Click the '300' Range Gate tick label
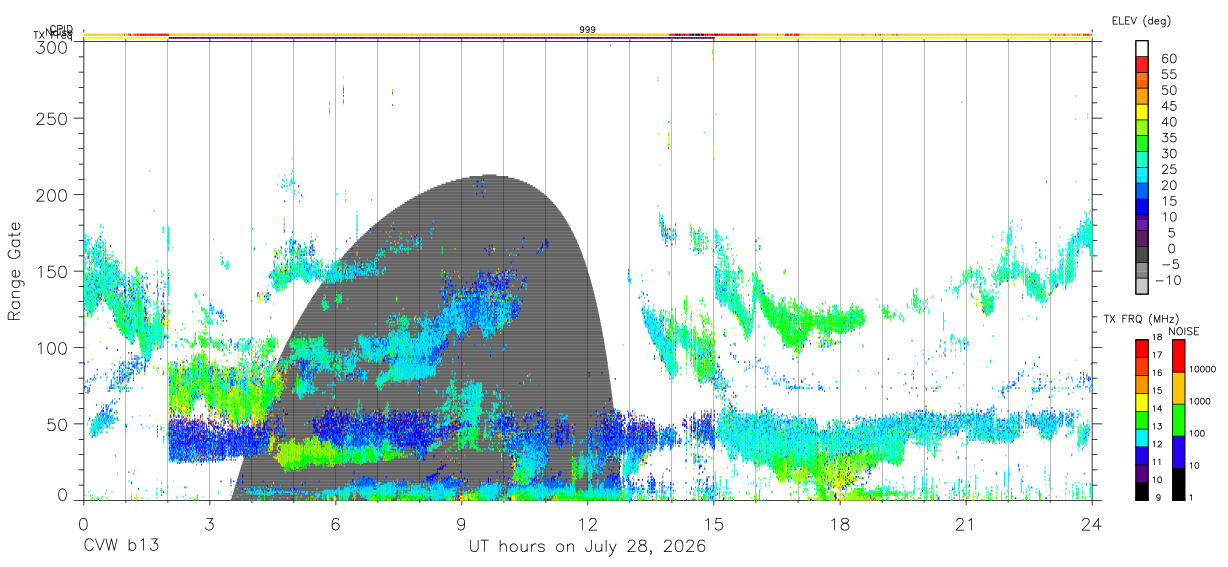The width and height of the screenshot is (1228, 567). click(53, 47)
